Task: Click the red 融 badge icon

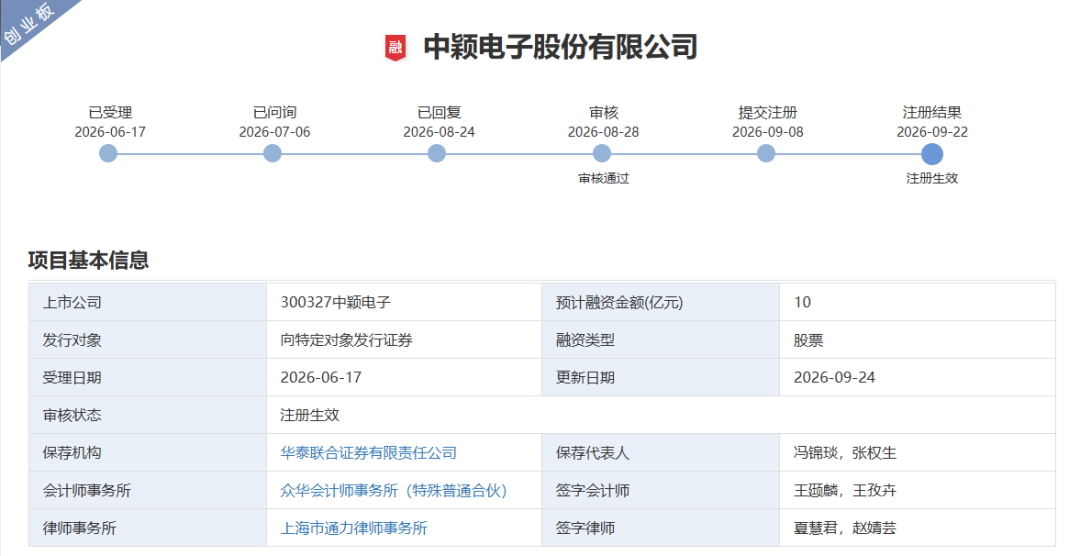Action: point(395,48)
